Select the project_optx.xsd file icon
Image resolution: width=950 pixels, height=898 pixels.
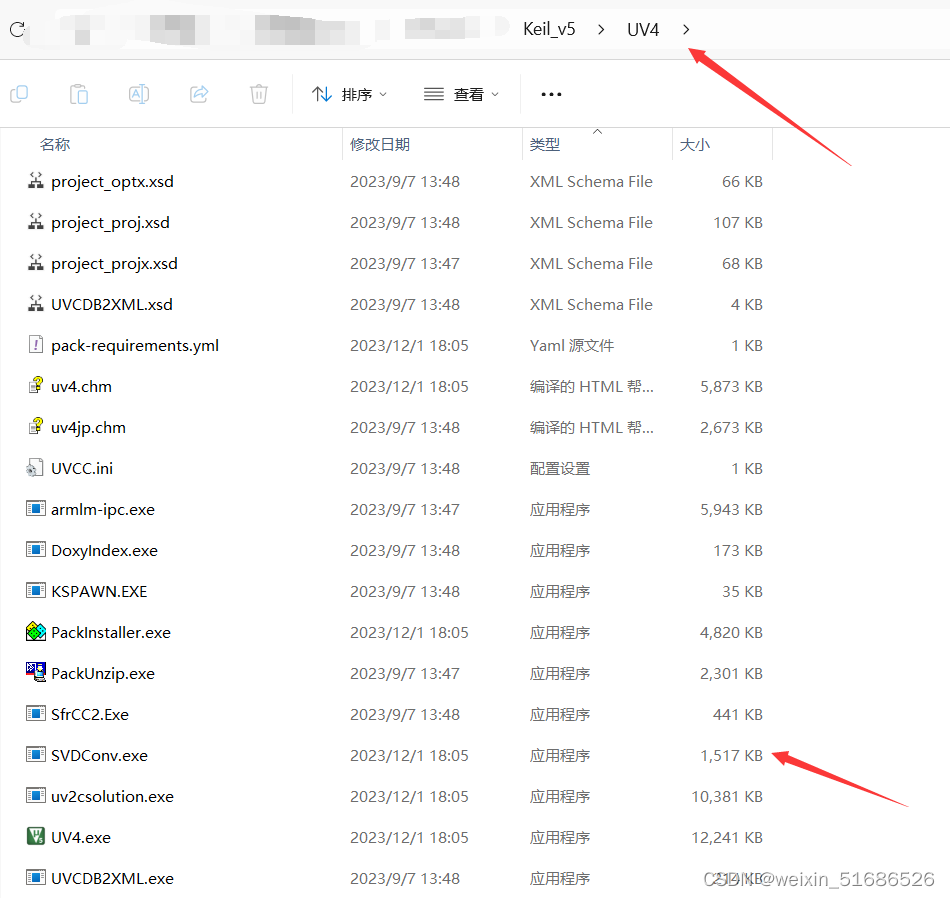tap(36, 181)
